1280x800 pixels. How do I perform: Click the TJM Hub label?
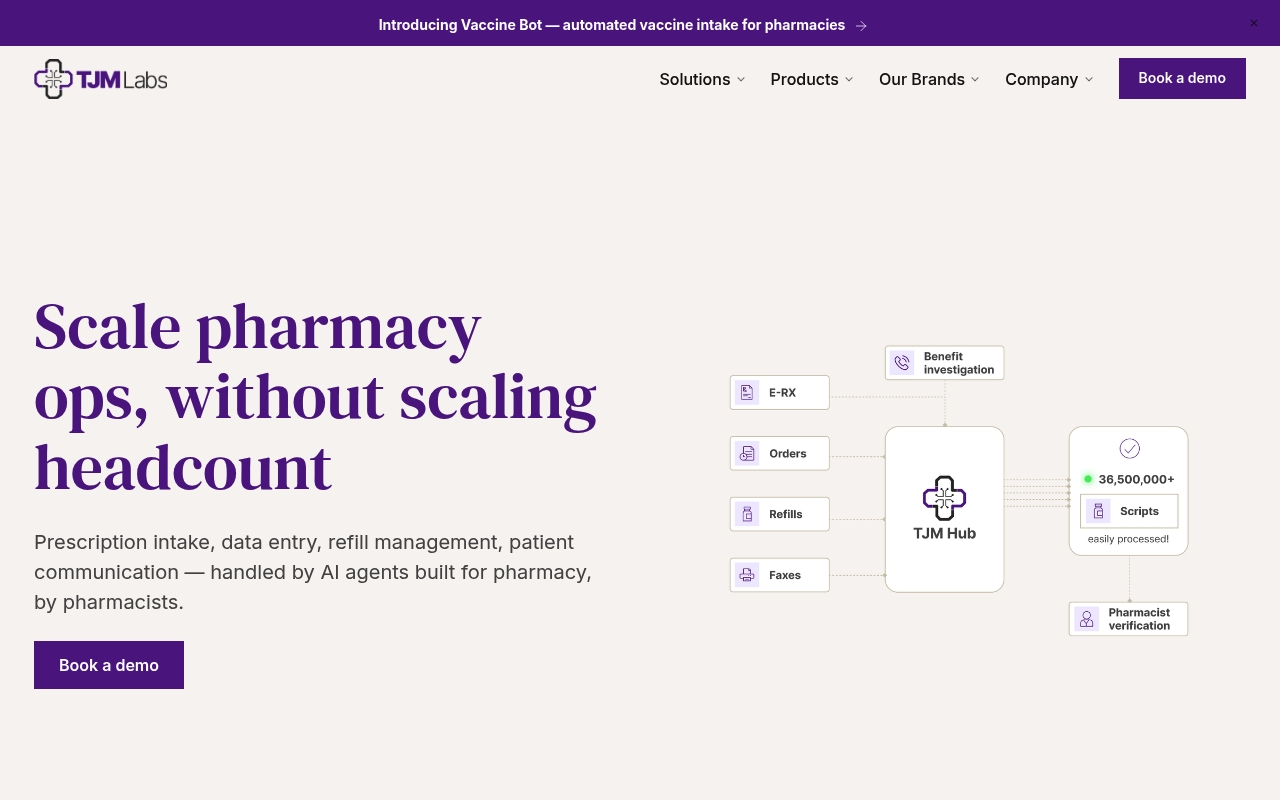(x=944, y=533)
